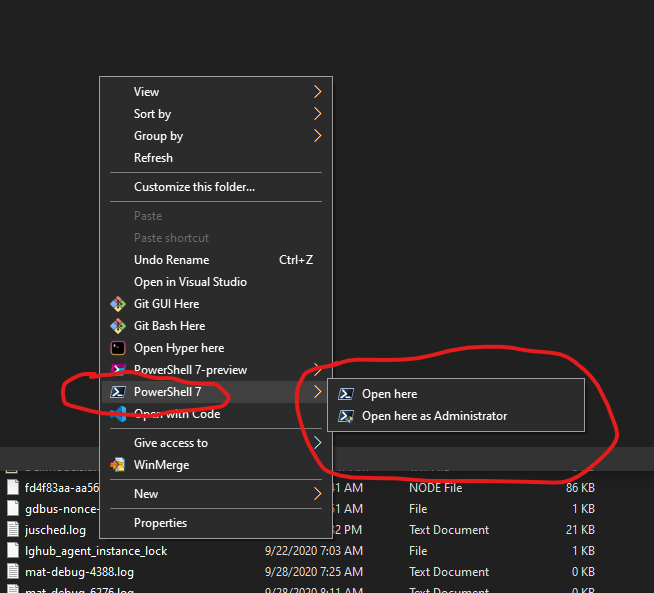Select the mat-debug-4388.log file name
Screen dimensions: 654x593
[x=79, y=572]
